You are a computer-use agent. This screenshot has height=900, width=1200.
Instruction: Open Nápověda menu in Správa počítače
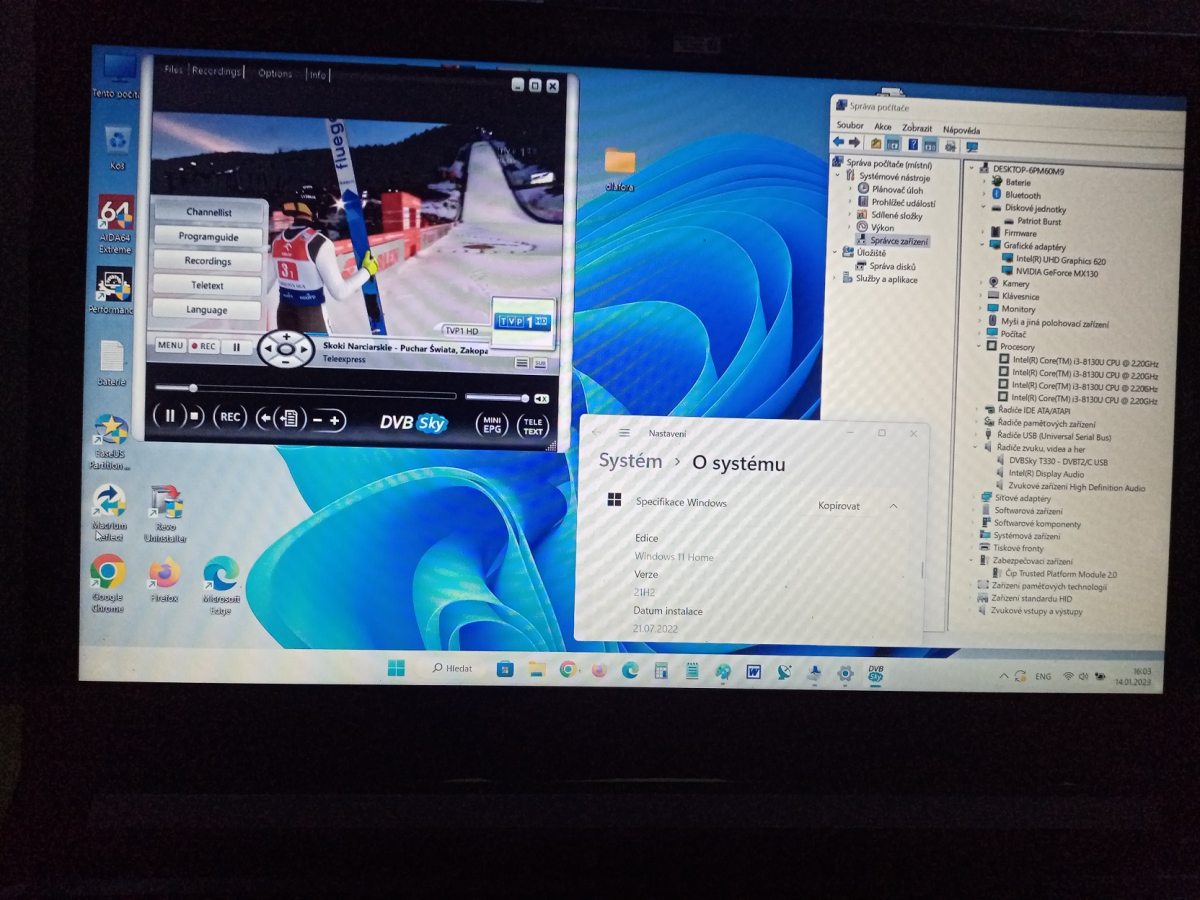pos(961,129)
